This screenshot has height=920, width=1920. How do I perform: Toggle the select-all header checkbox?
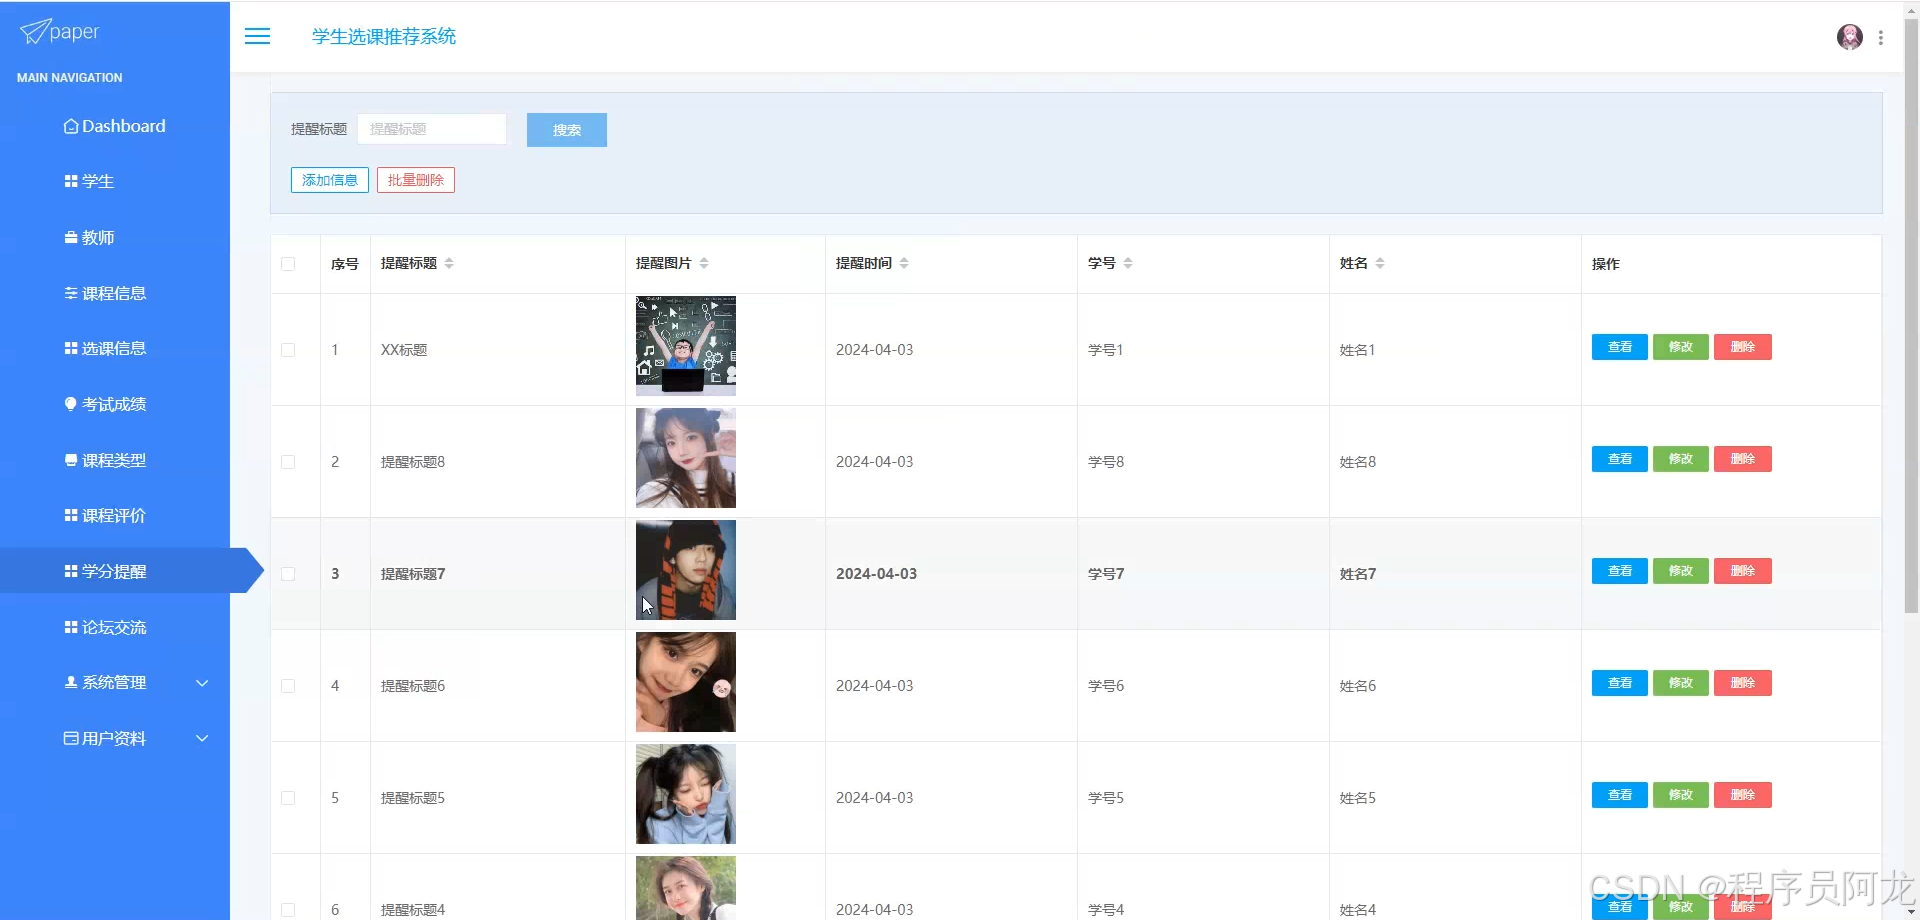(x=288, y=264)
